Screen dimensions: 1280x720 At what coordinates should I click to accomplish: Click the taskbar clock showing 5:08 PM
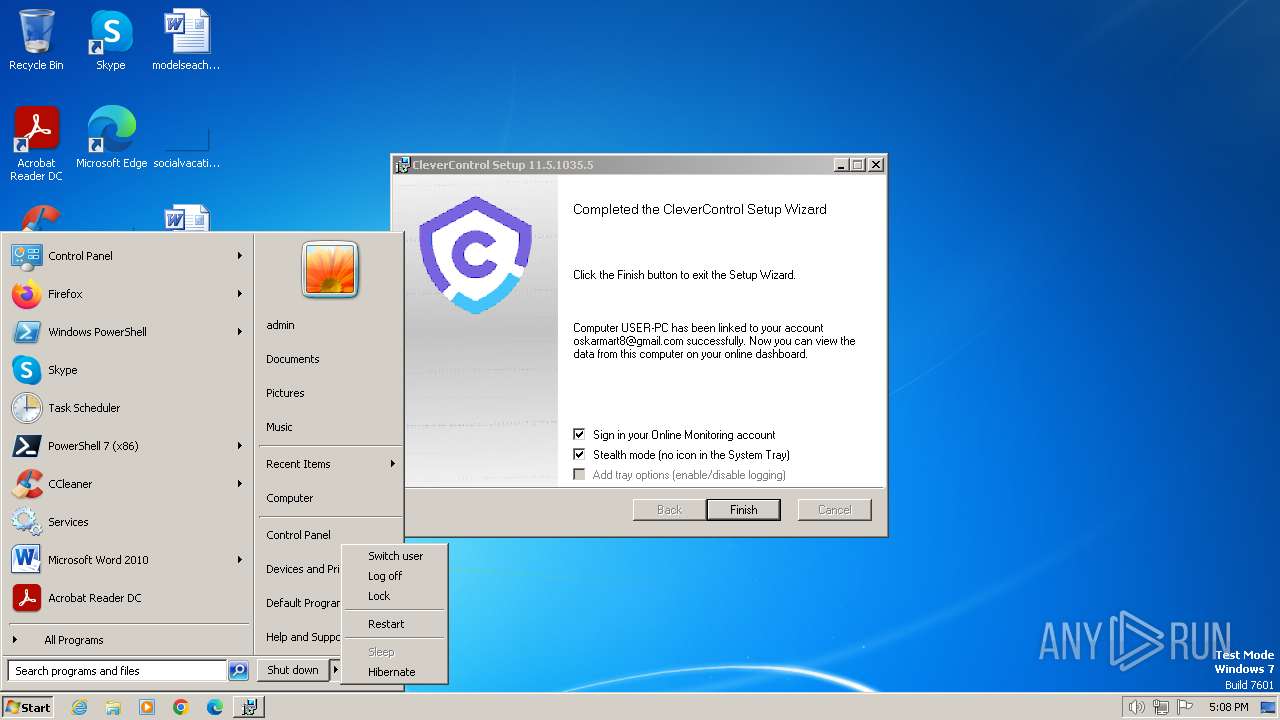tap(1228, 707)
